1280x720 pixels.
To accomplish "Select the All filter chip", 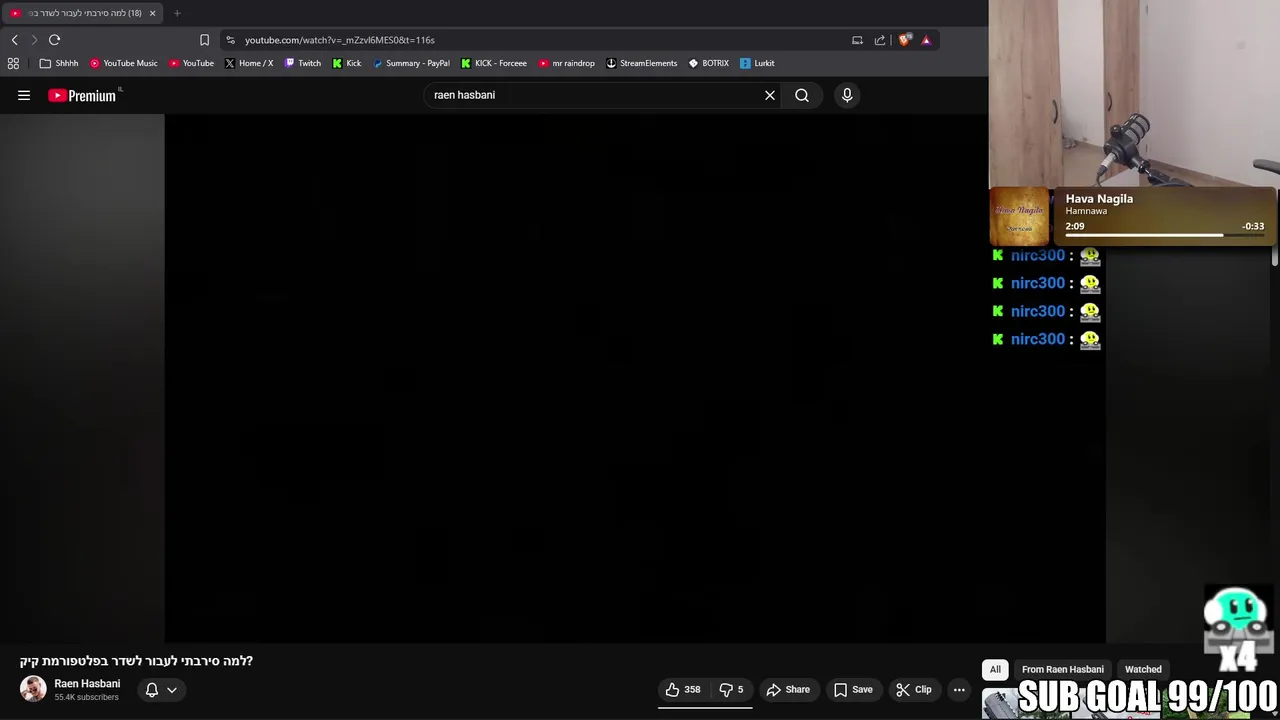I will [x=995, y=670].
